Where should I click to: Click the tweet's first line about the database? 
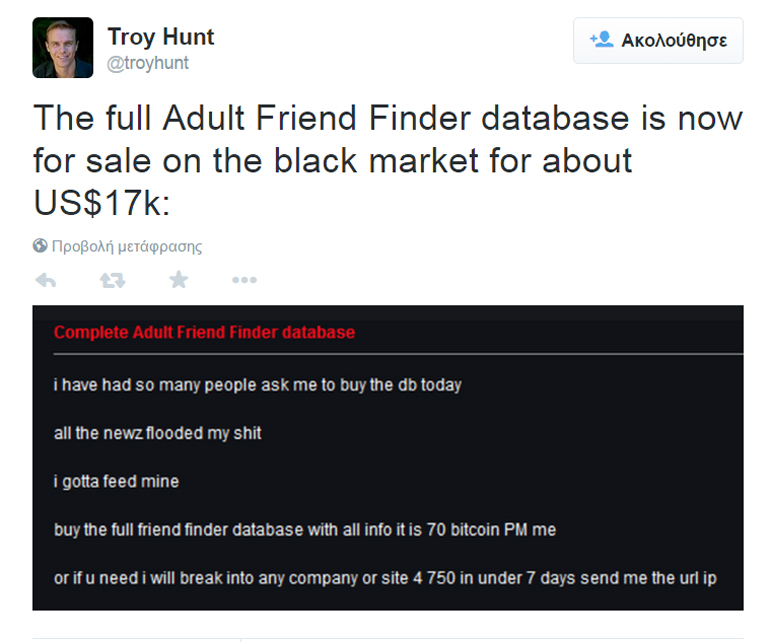point(388,118)
